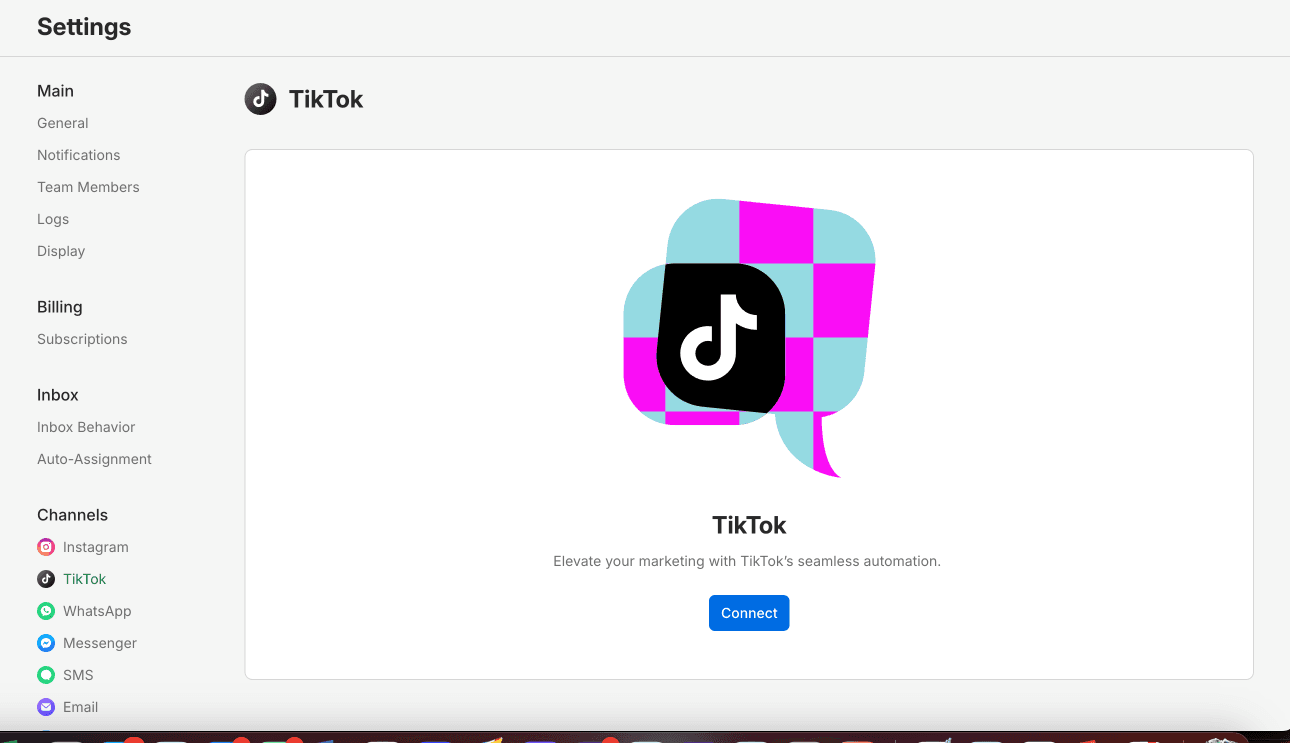This screenshot has height=743, width=1290.
Task: Click the Billing section heading
Action: click(x=60, y=307)
